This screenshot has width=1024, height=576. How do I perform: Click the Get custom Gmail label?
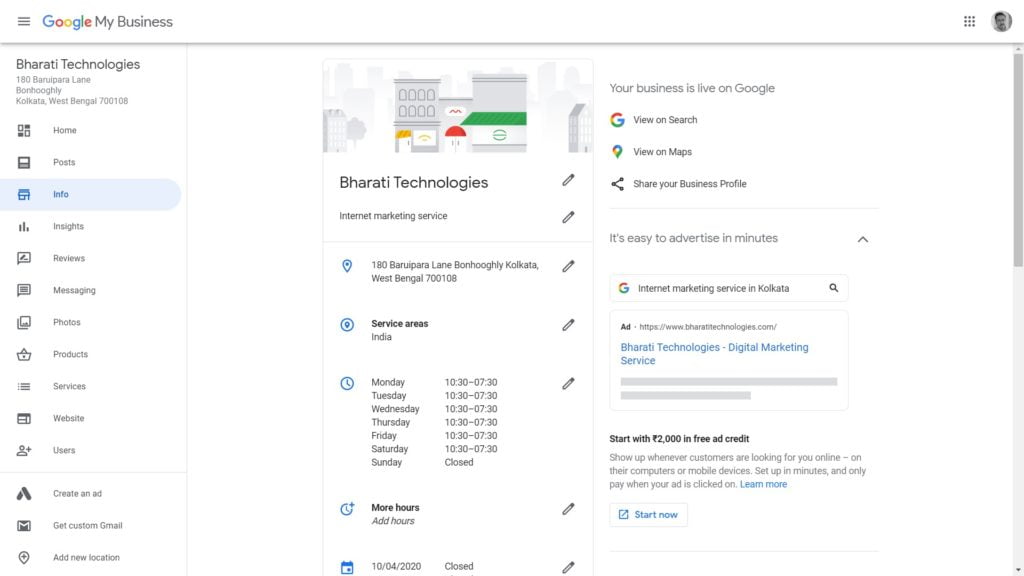pyautogui.click(x=88, y=526)
